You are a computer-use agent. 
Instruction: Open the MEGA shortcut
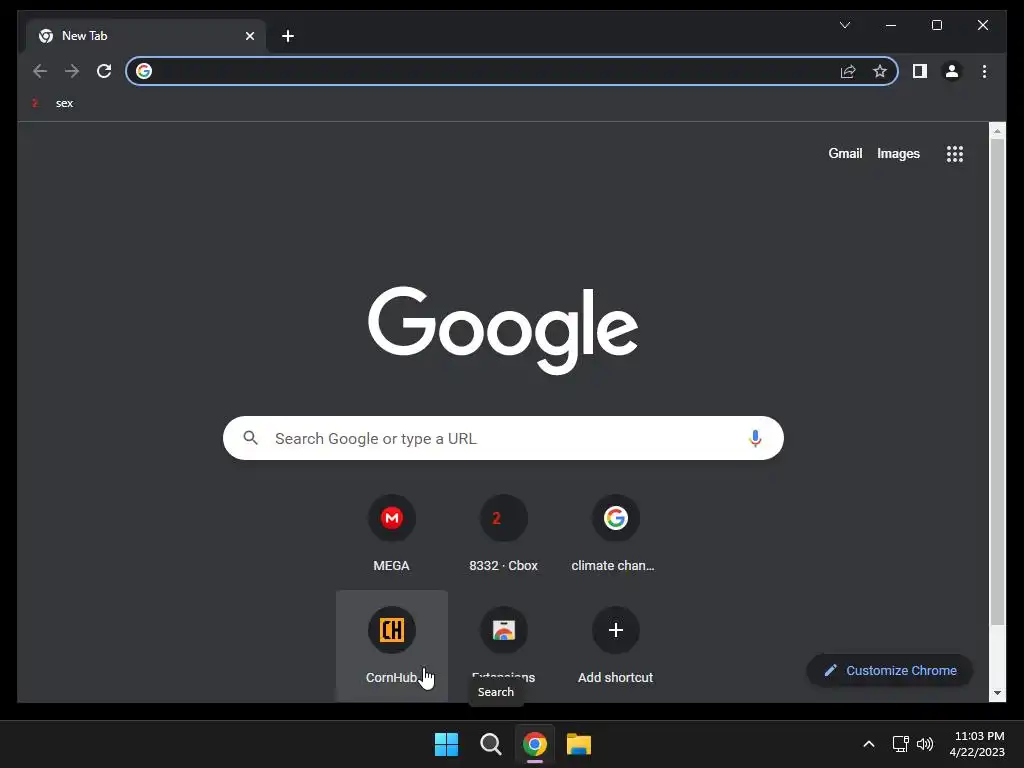[x=392, y=534]
